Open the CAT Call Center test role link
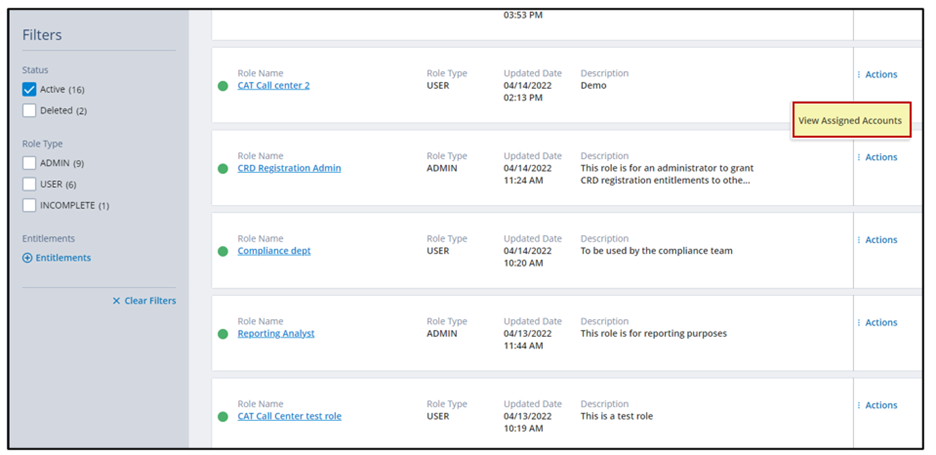The height and width of the screenshot is (455, 936). pyautogui.click(x=289, y=416)
